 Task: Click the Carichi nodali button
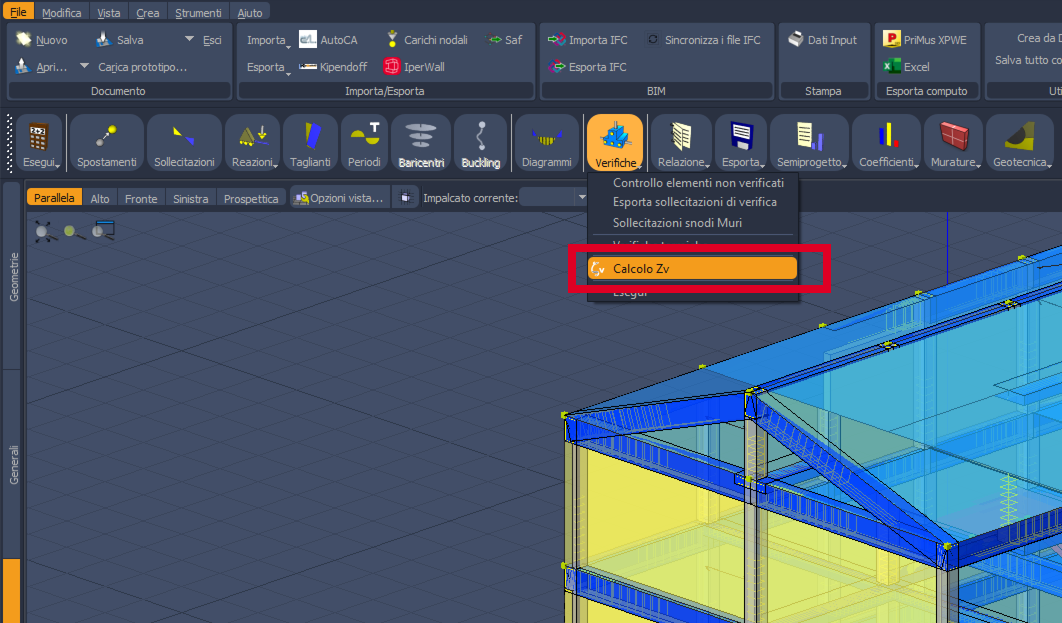click(427, 40)
